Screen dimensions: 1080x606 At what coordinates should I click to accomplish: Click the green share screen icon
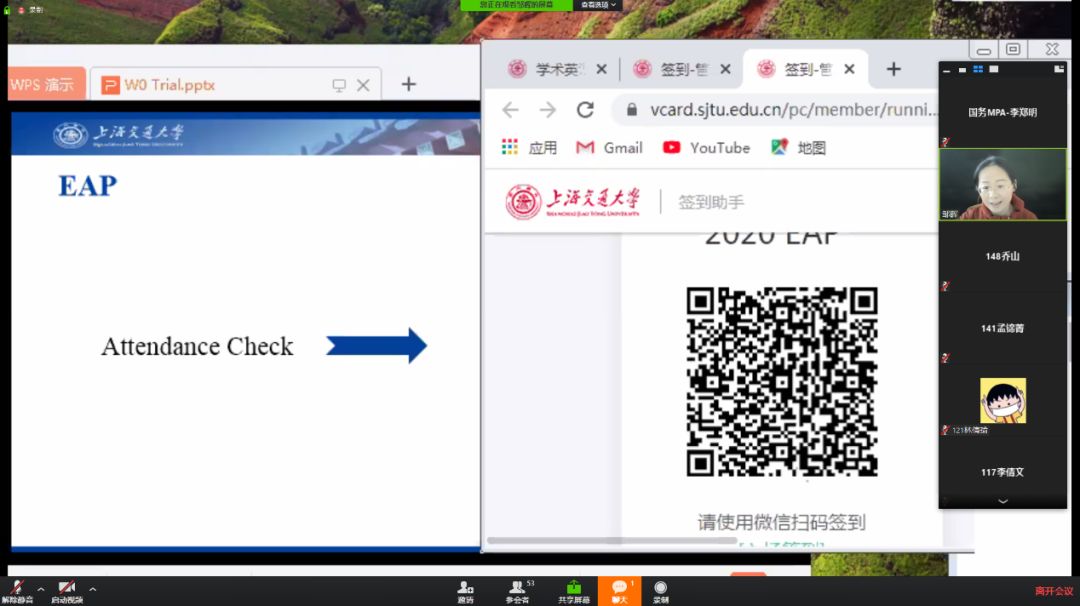574,589
